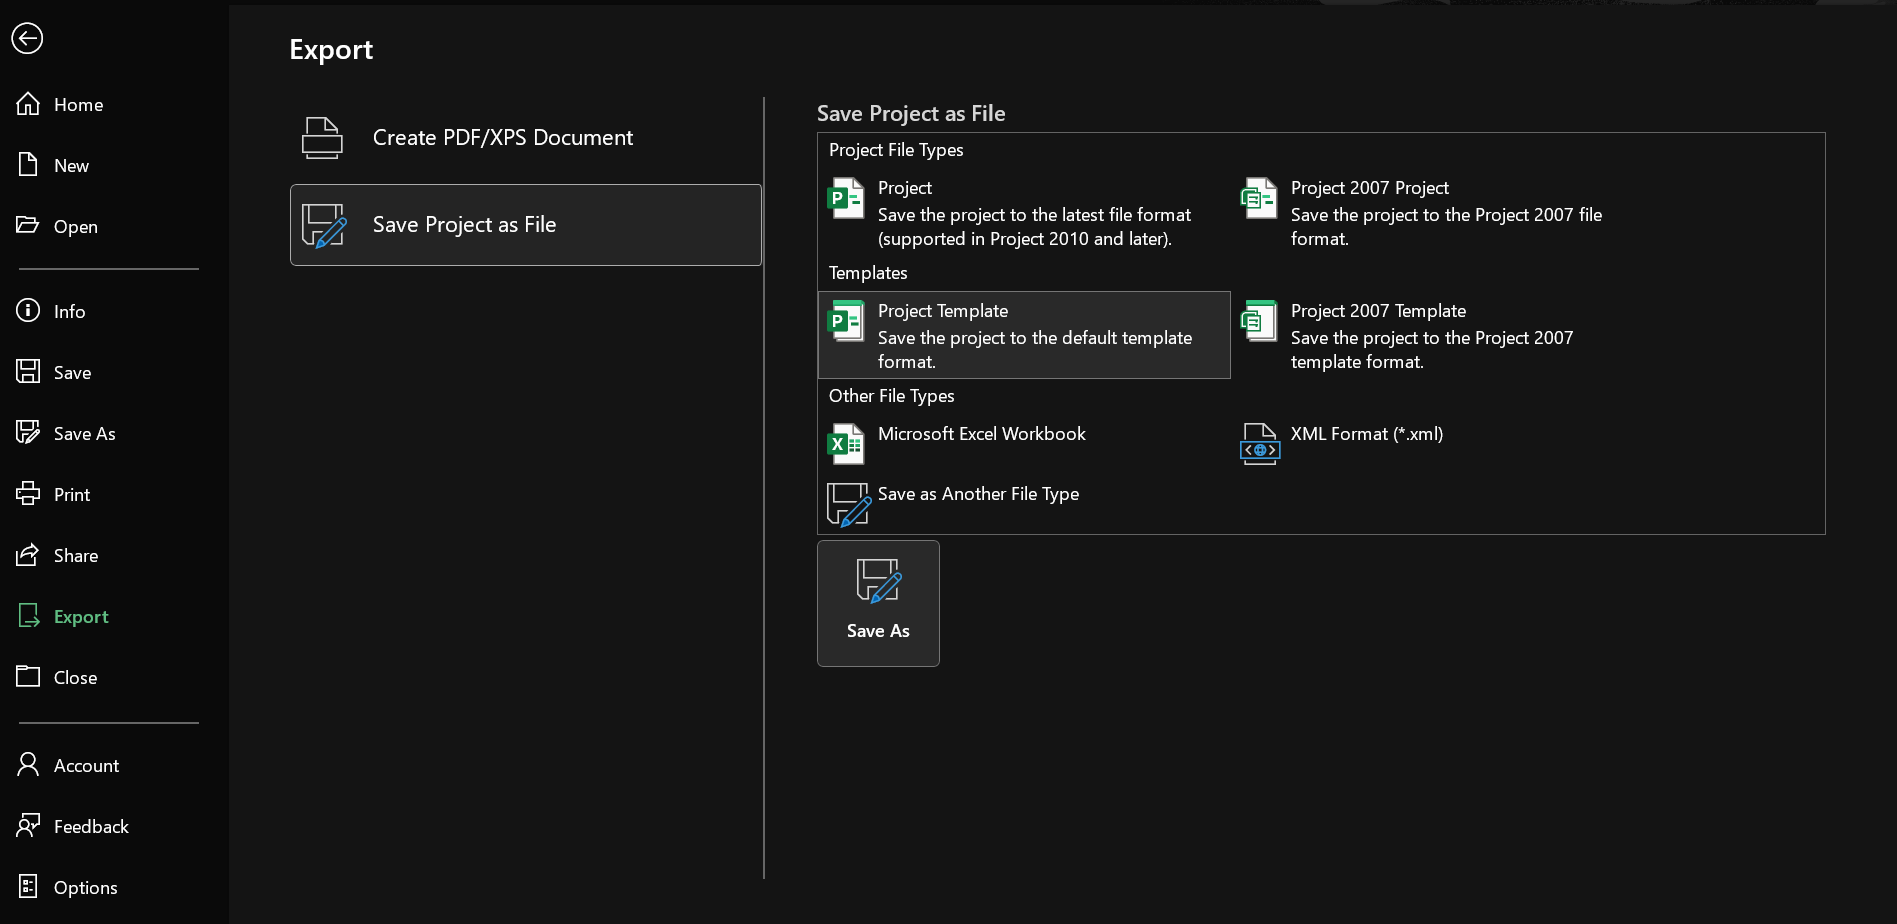Click the Open folder icon
This screenshot has height=924, width=1897.
(28, 225)
